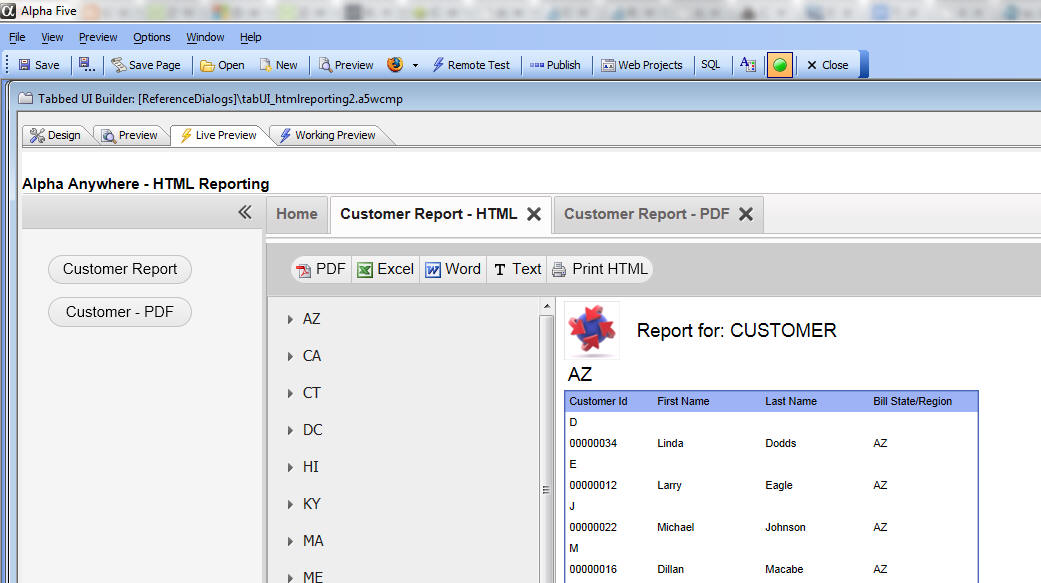Open the Home tab
1041x583 pixels.
coord(297,214)
